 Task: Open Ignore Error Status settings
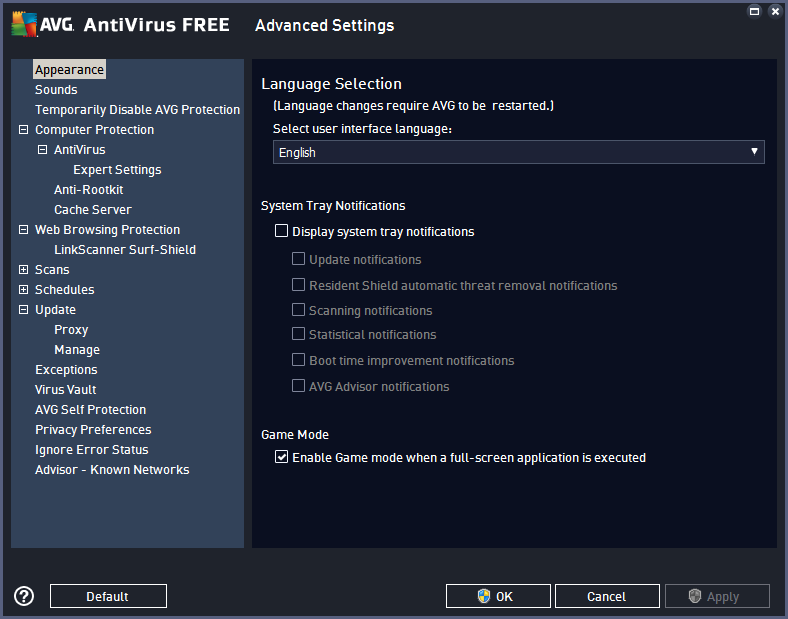click(x=91, y=450)
